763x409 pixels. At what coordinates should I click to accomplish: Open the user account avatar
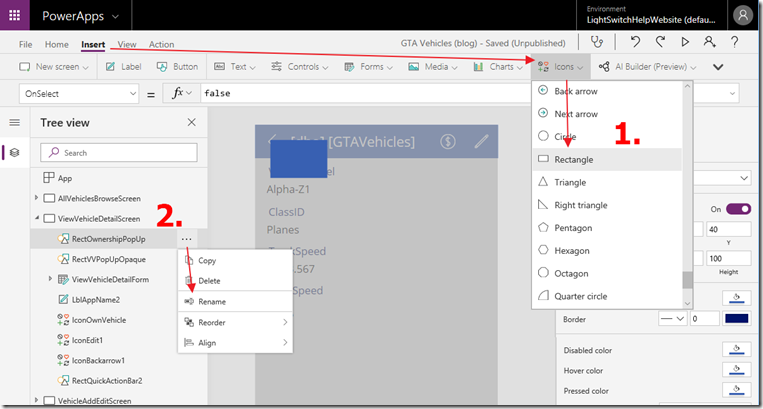(743, 15)
